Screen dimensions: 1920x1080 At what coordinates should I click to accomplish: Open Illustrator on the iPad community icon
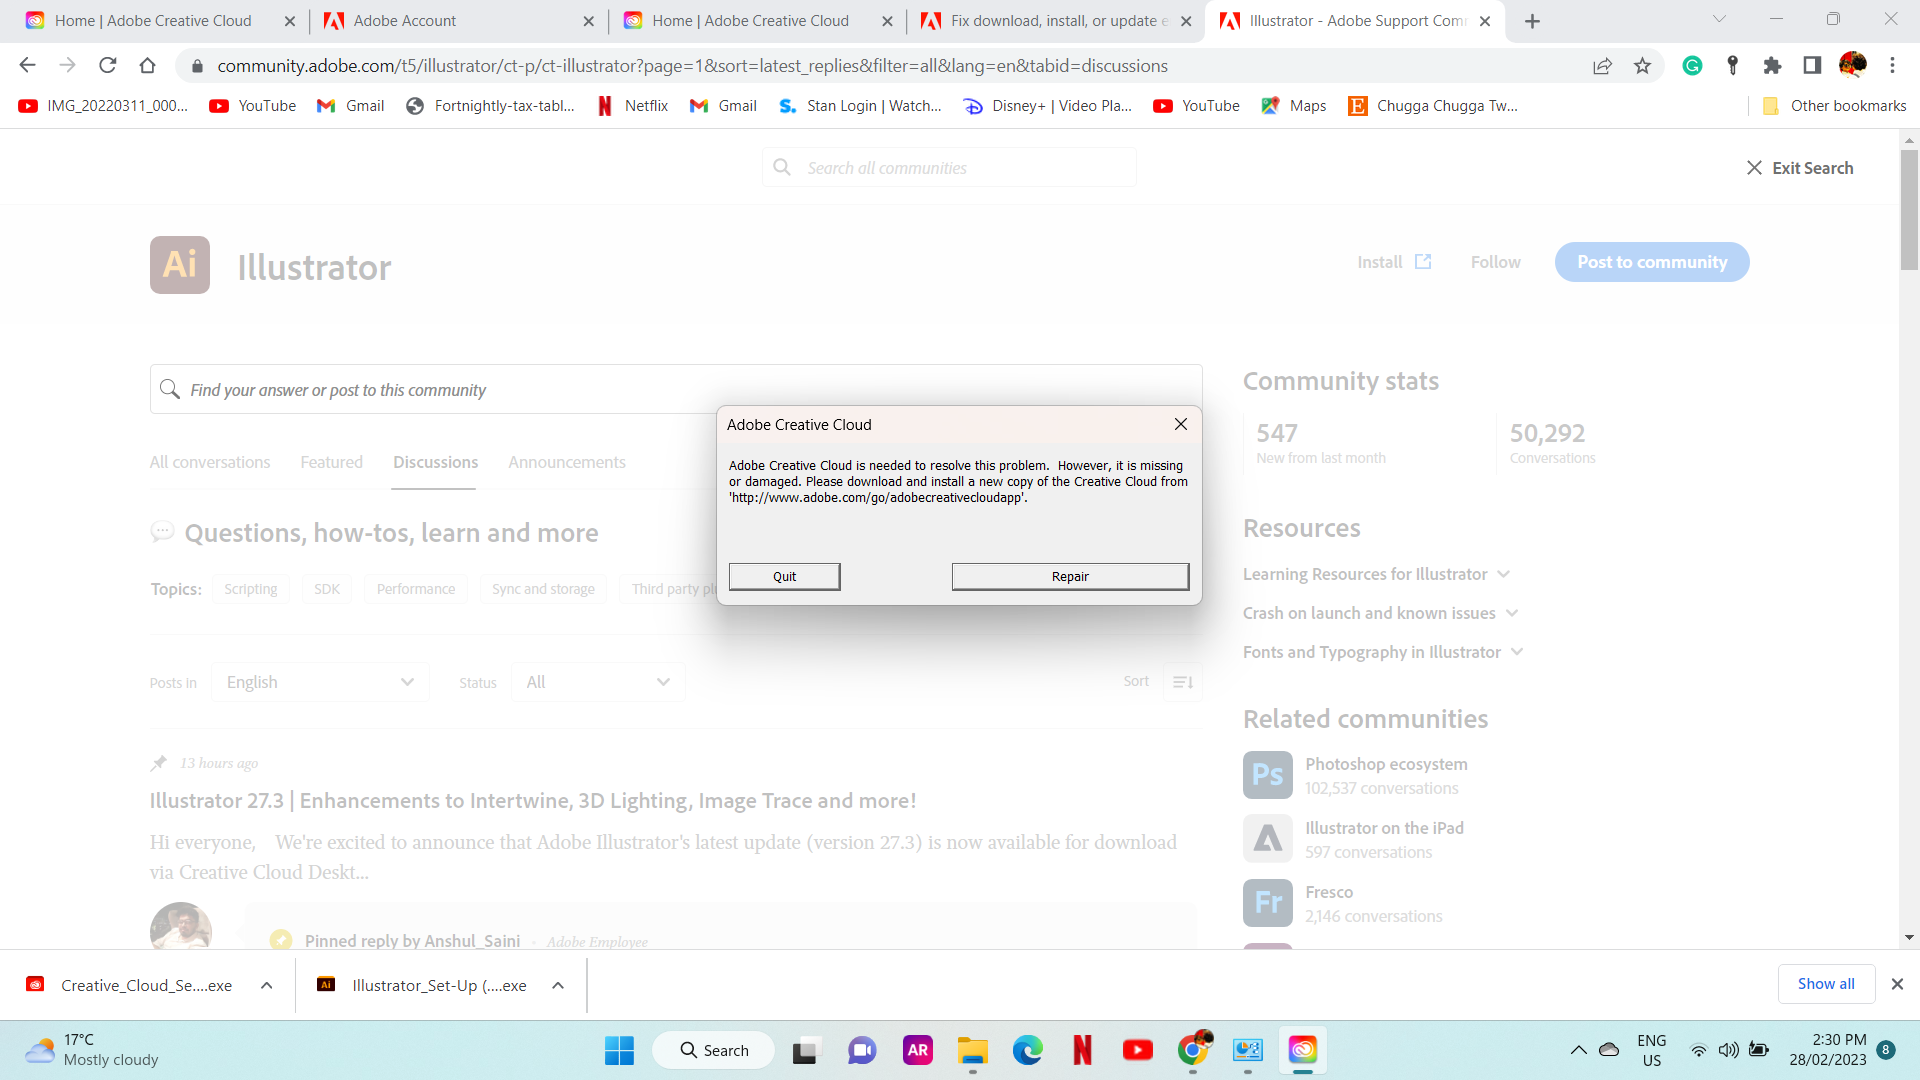click(x=1266, y=838)
